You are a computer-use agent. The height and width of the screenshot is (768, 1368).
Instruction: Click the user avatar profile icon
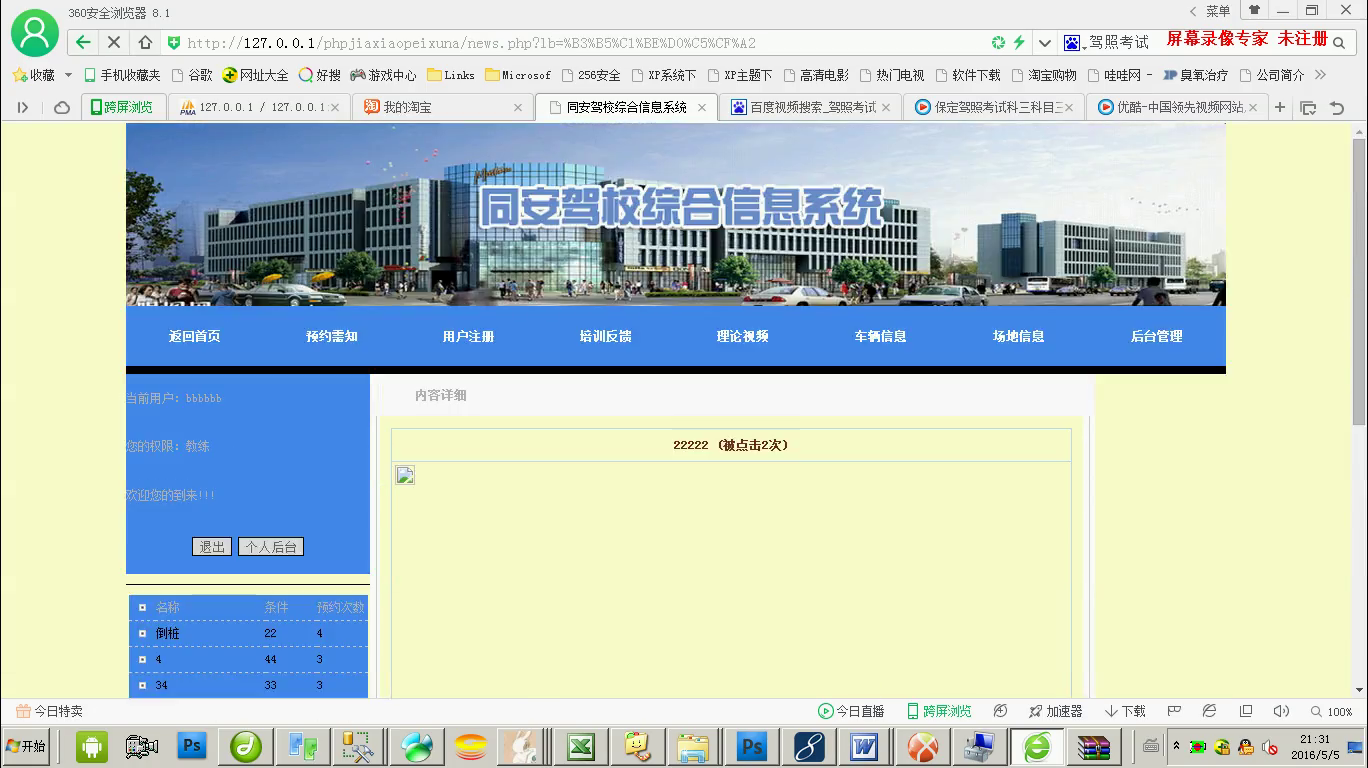point(35,33)
